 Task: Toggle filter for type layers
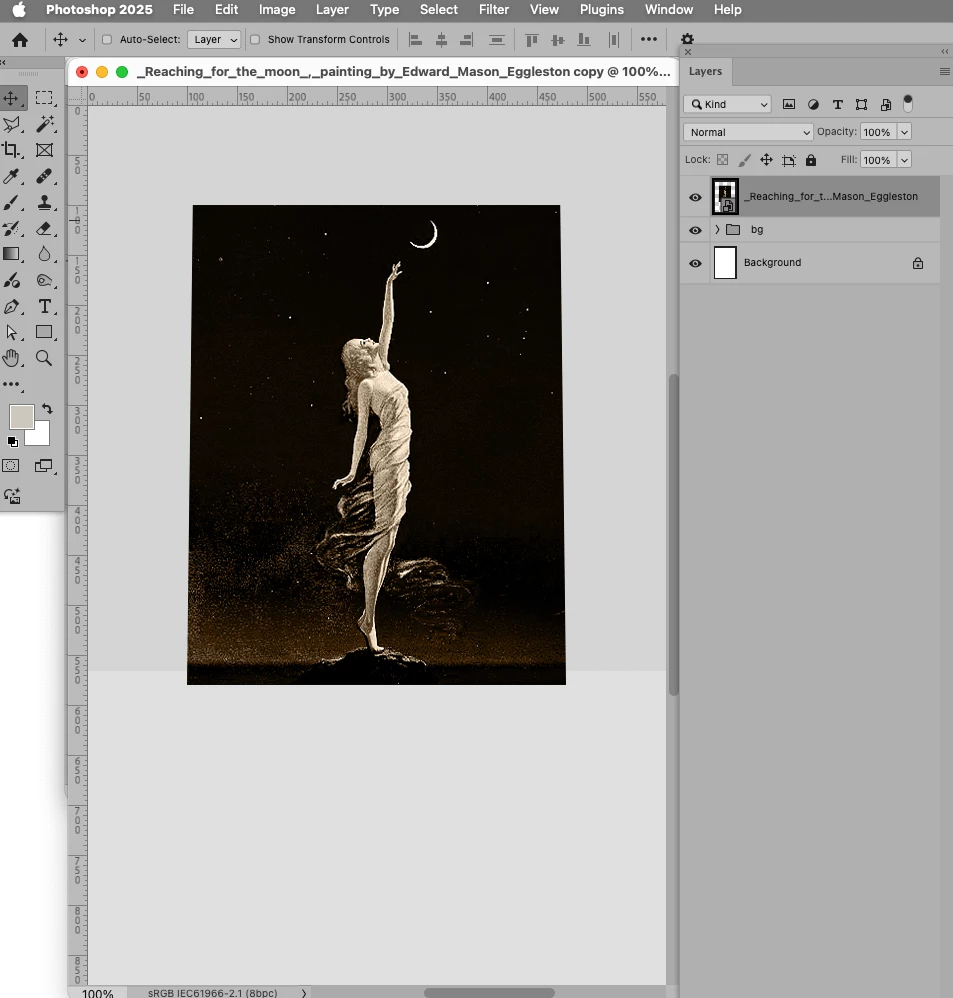837,104
